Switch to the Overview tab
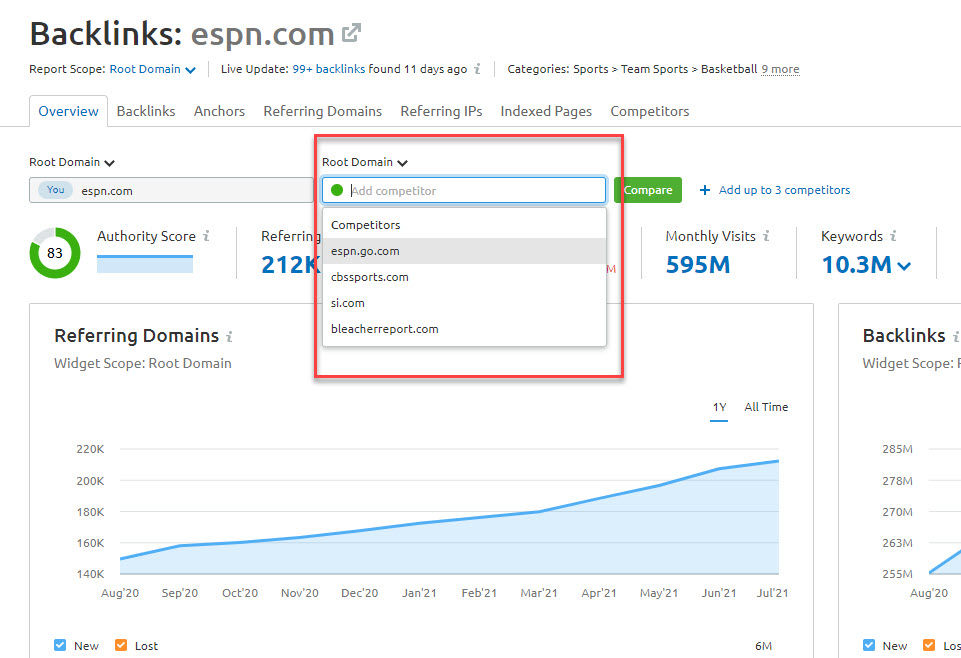 pyautogui.click(x=68, y=112)
